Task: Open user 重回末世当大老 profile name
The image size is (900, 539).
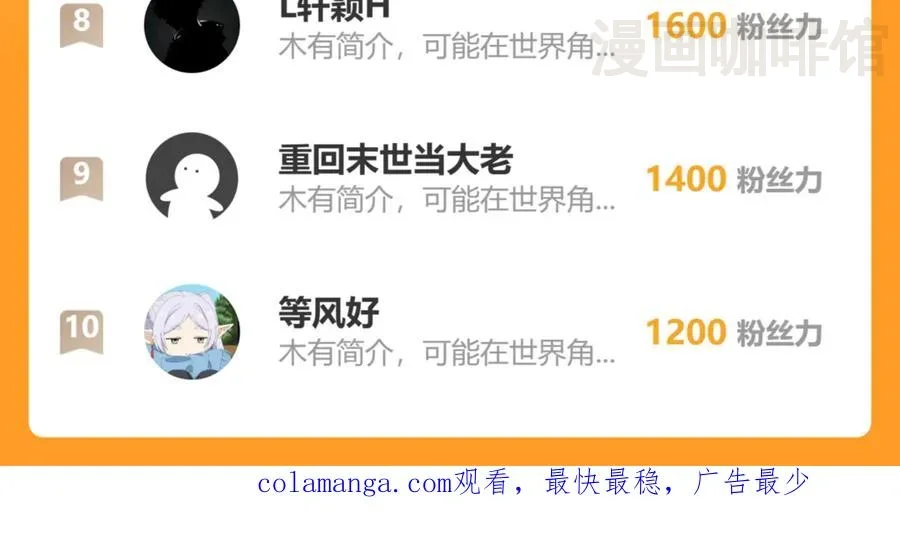Action: tap(395, 160)
